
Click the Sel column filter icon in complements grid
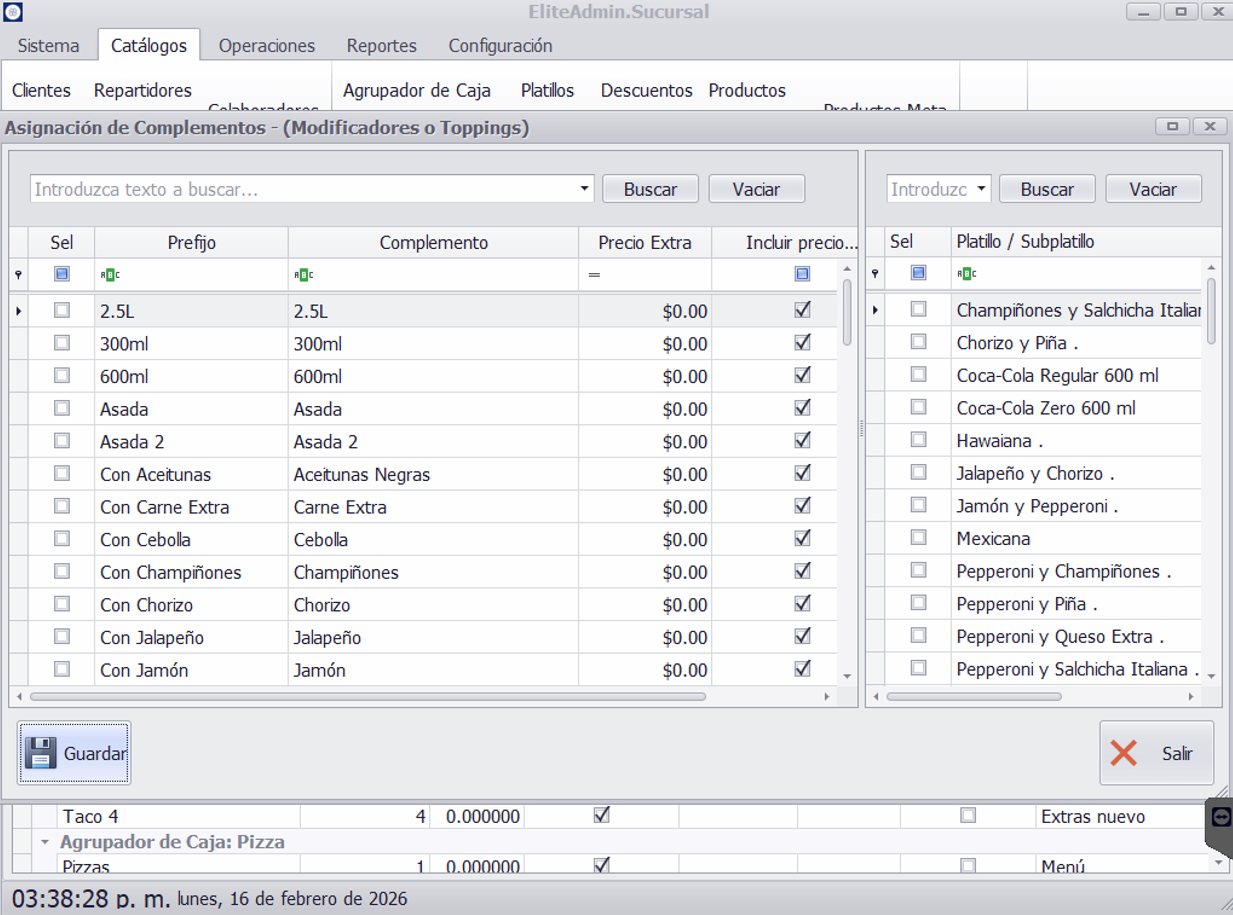coord(62,274)
